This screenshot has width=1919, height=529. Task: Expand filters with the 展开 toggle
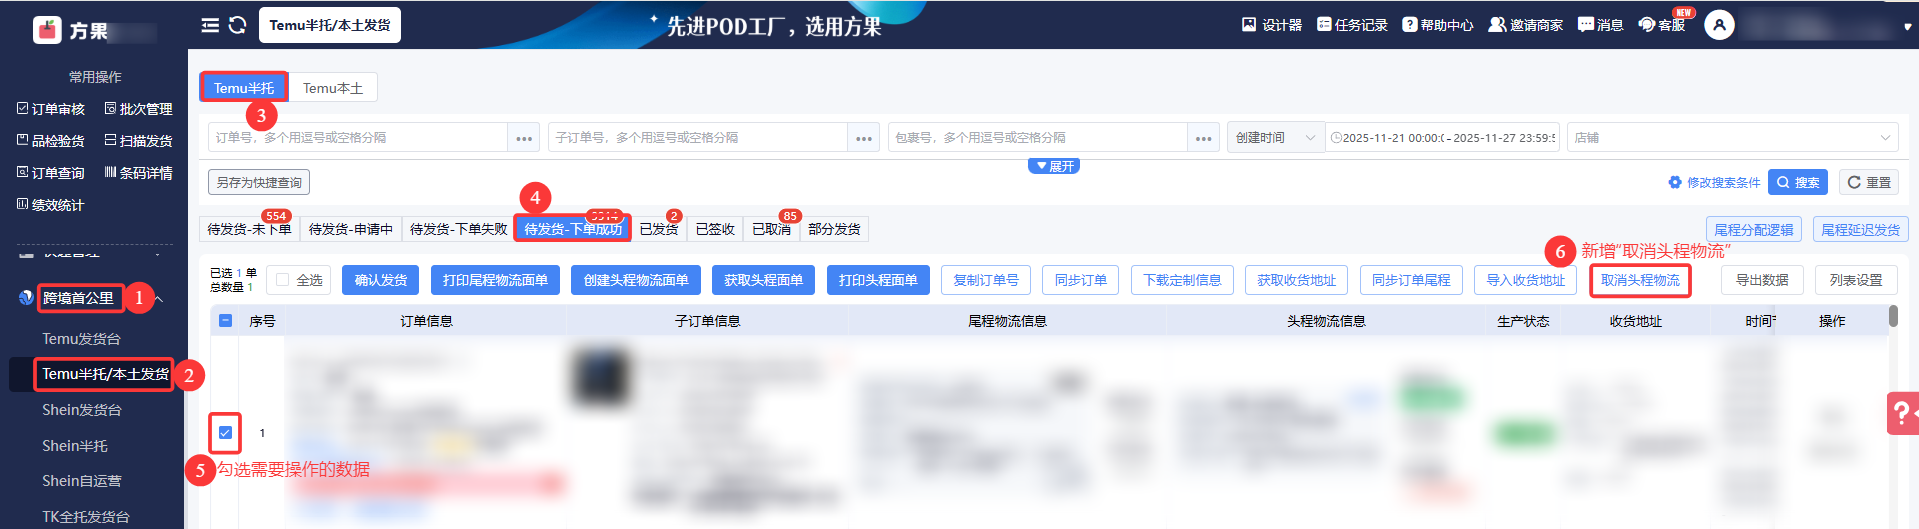click(x=1054, y=166)
